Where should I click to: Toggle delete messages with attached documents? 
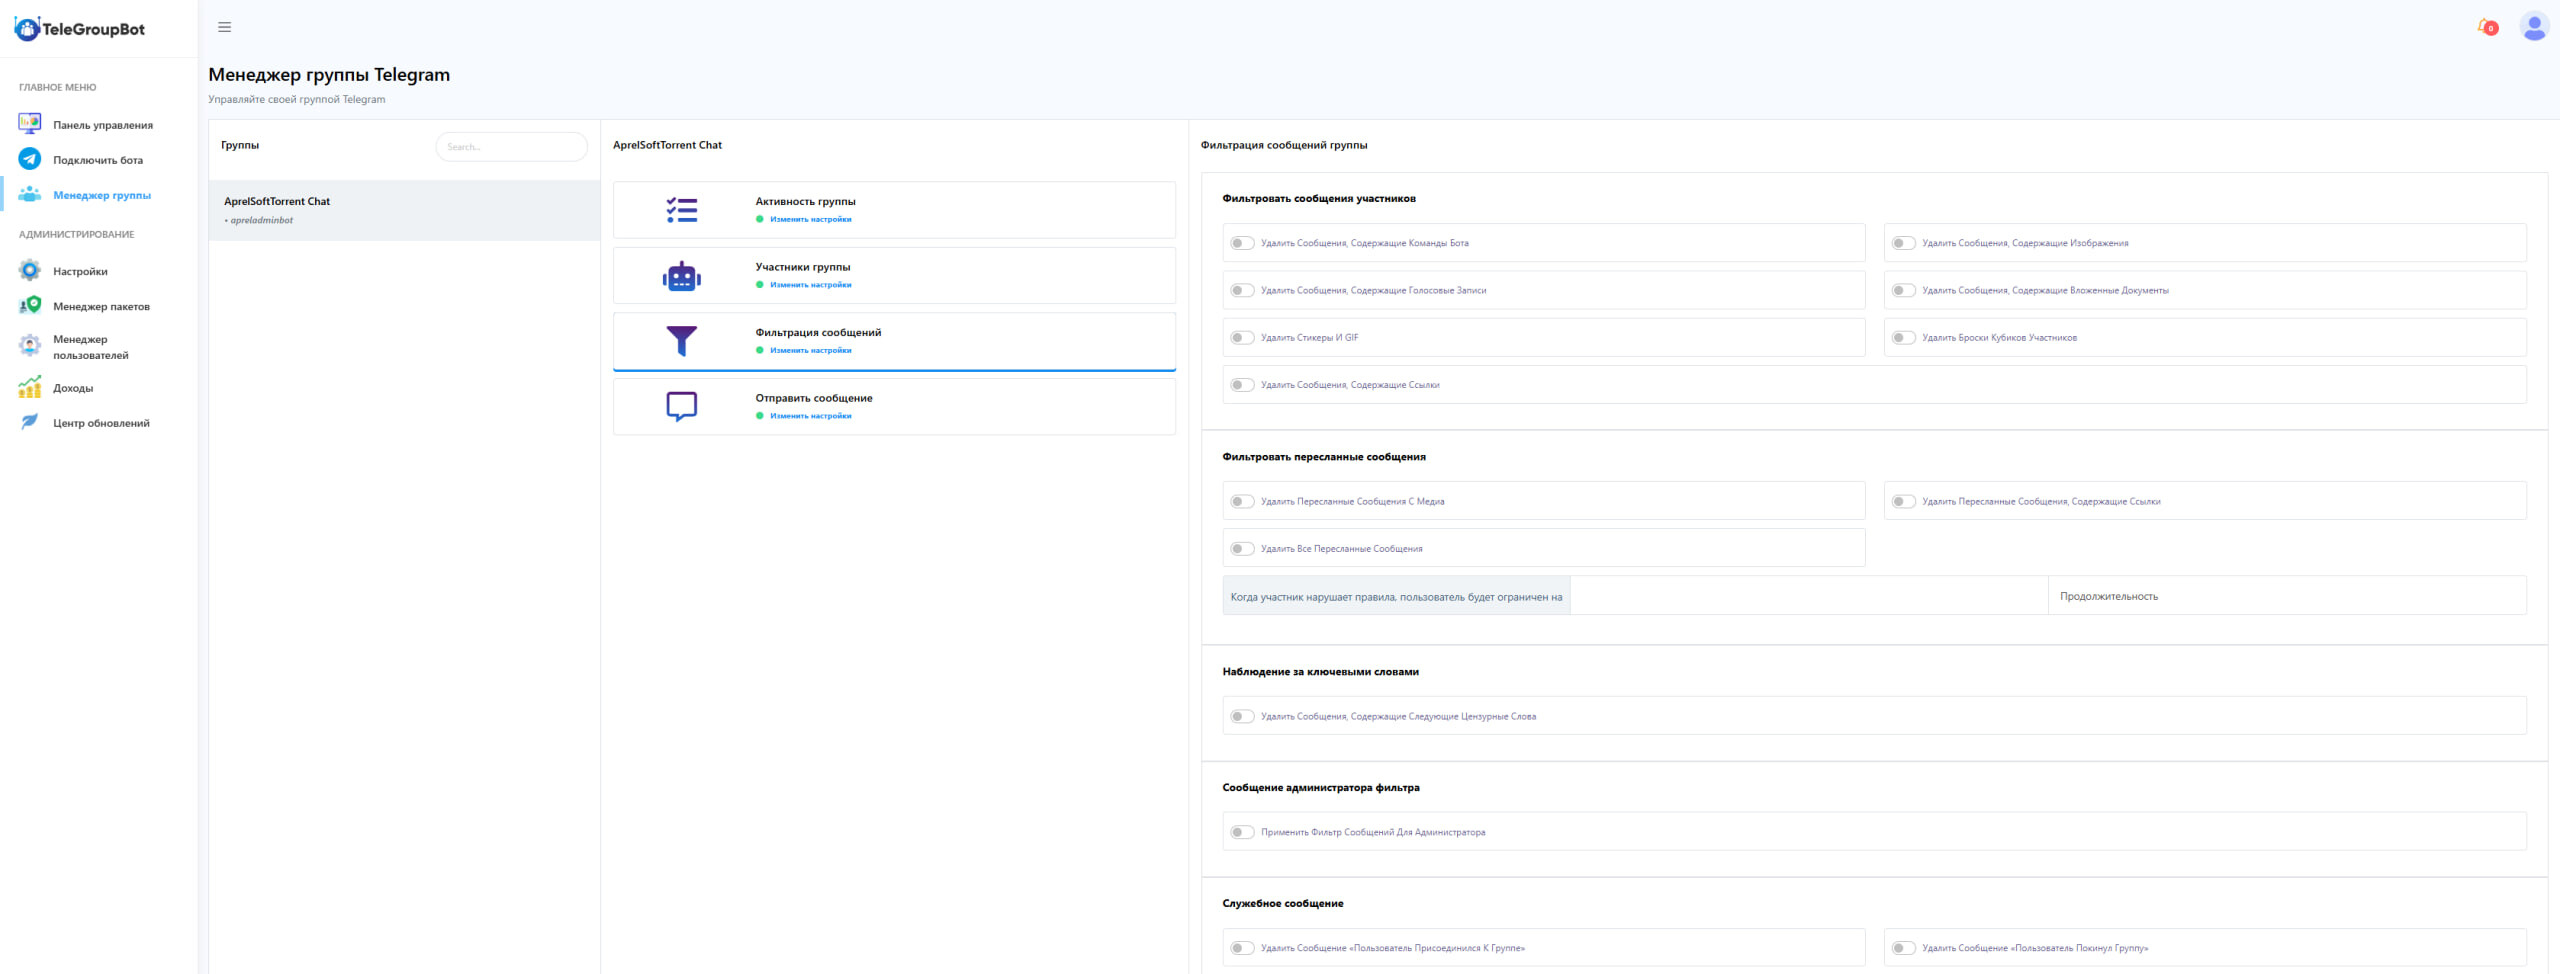pos(1904,290)
